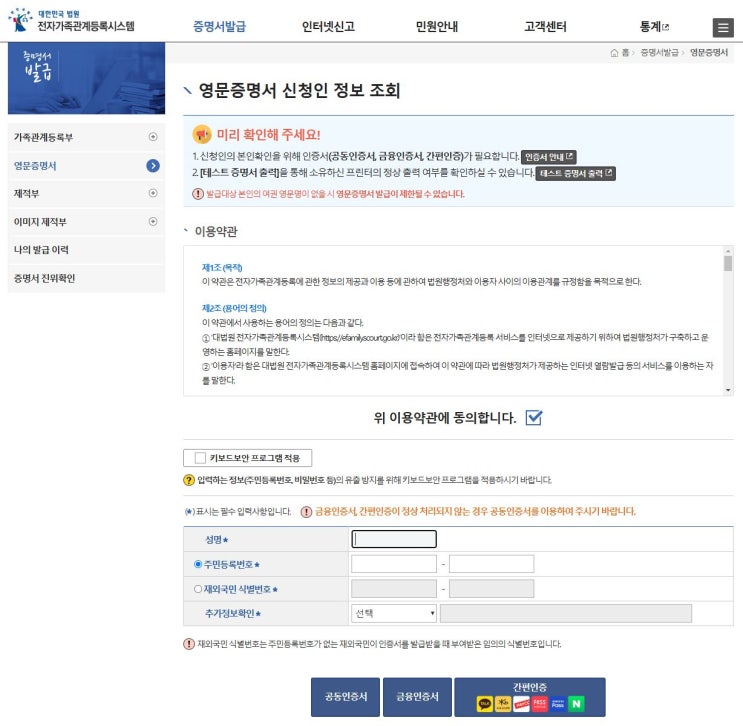Click the 증명서발급 breadcrumb link
Image resolution: width=743 pixels, height=726 pixels.
click(659, 53)
